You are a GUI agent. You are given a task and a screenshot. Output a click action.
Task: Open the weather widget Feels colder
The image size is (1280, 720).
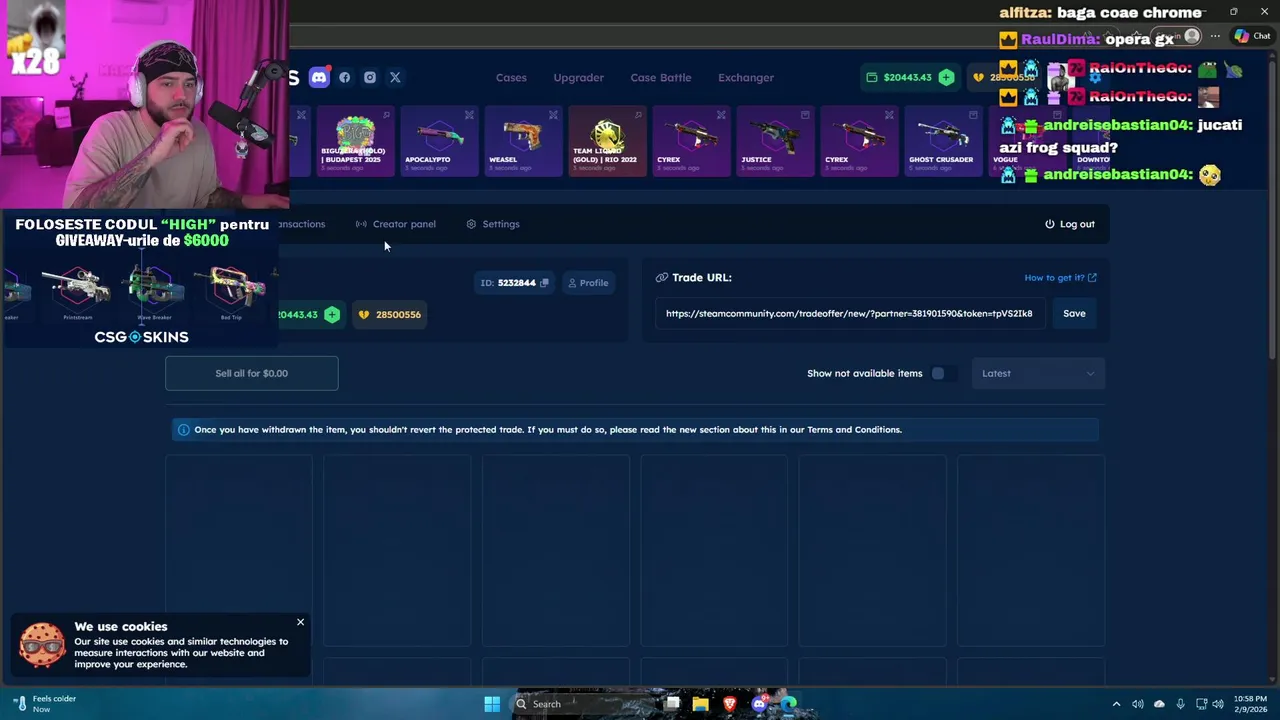44,704
